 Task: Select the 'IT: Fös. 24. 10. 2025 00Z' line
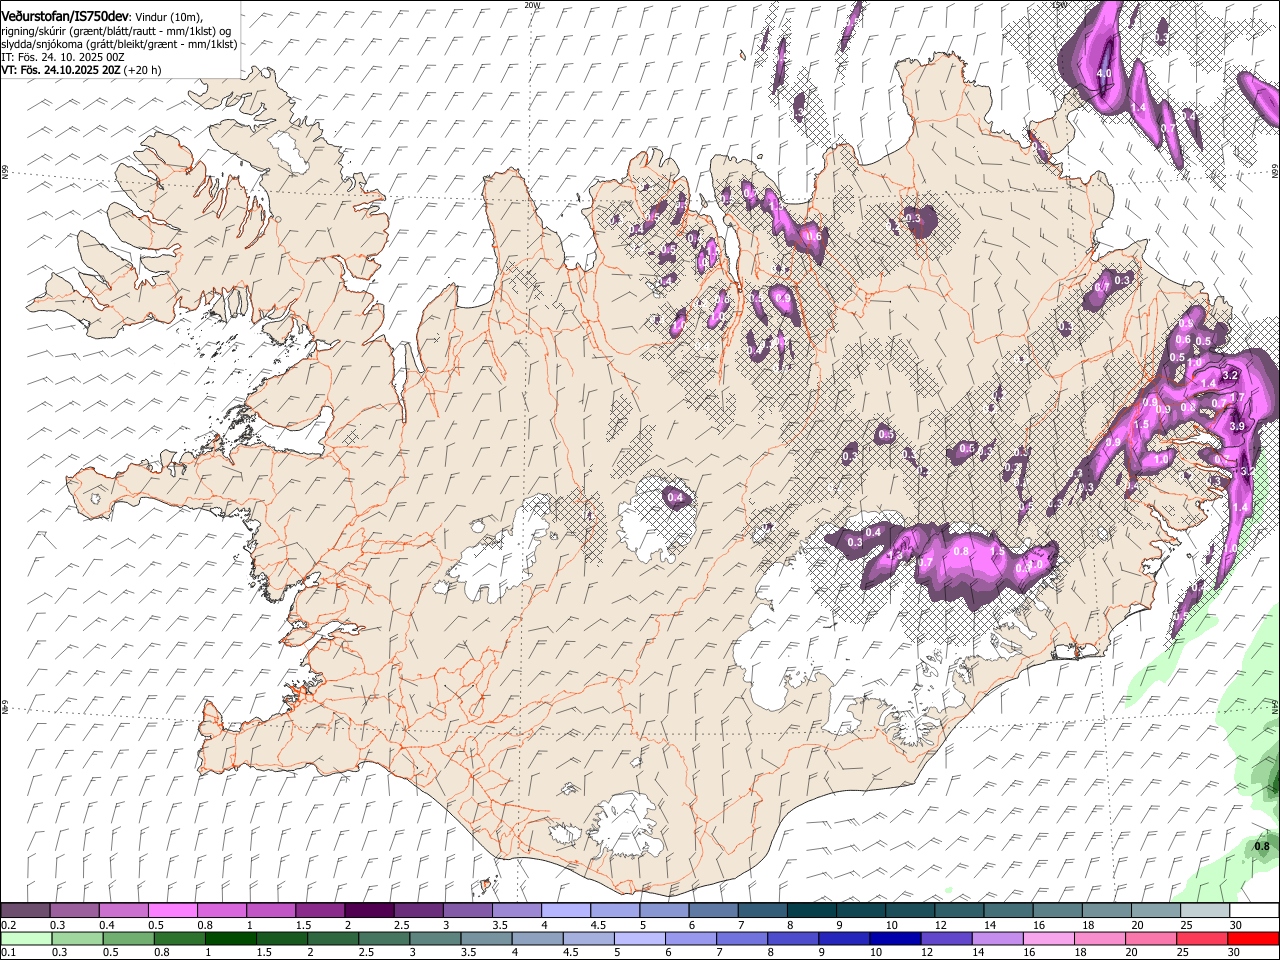(x=63, y=57)
